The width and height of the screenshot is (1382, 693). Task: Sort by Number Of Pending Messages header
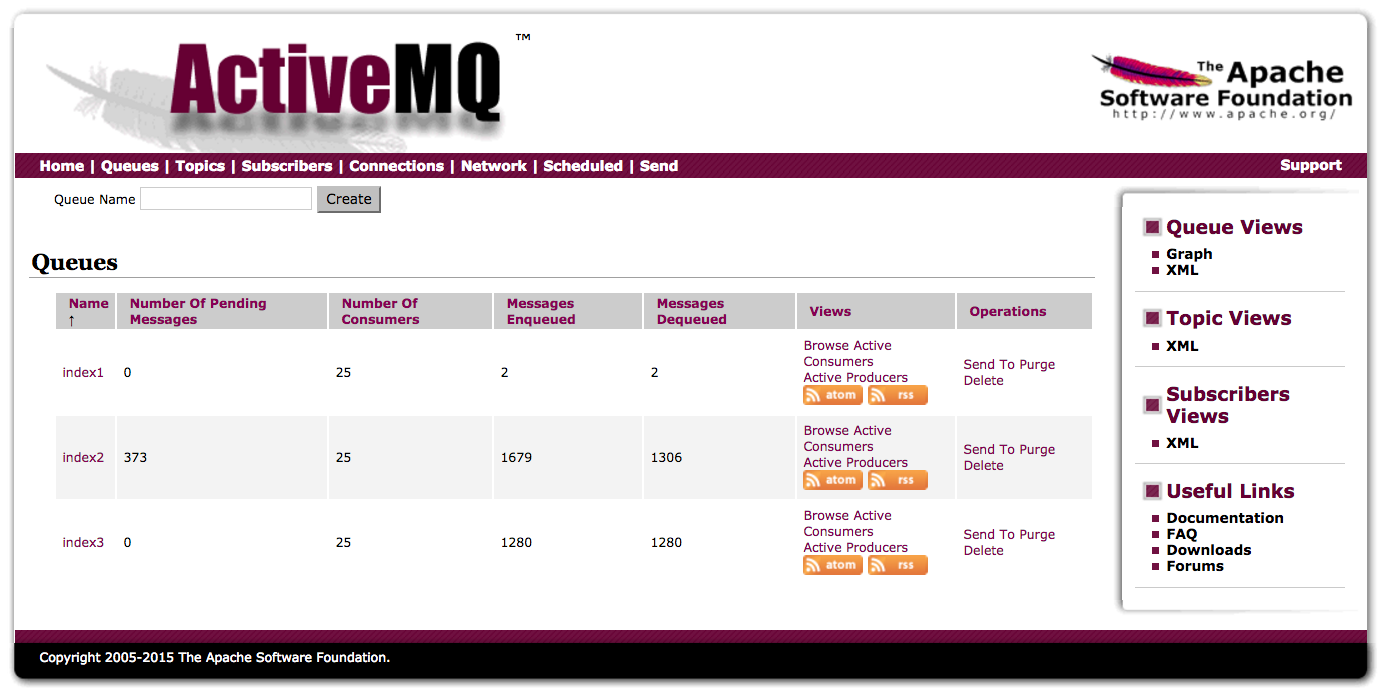pos(198,311)
